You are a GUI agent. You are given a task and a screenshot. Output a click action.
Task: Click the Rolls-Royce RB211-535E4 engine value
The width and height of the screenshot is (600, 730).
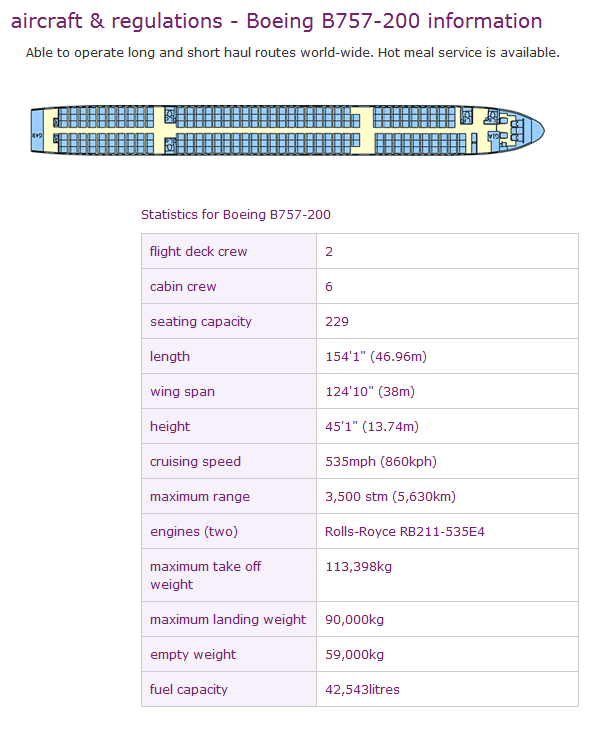click(405, 531)
